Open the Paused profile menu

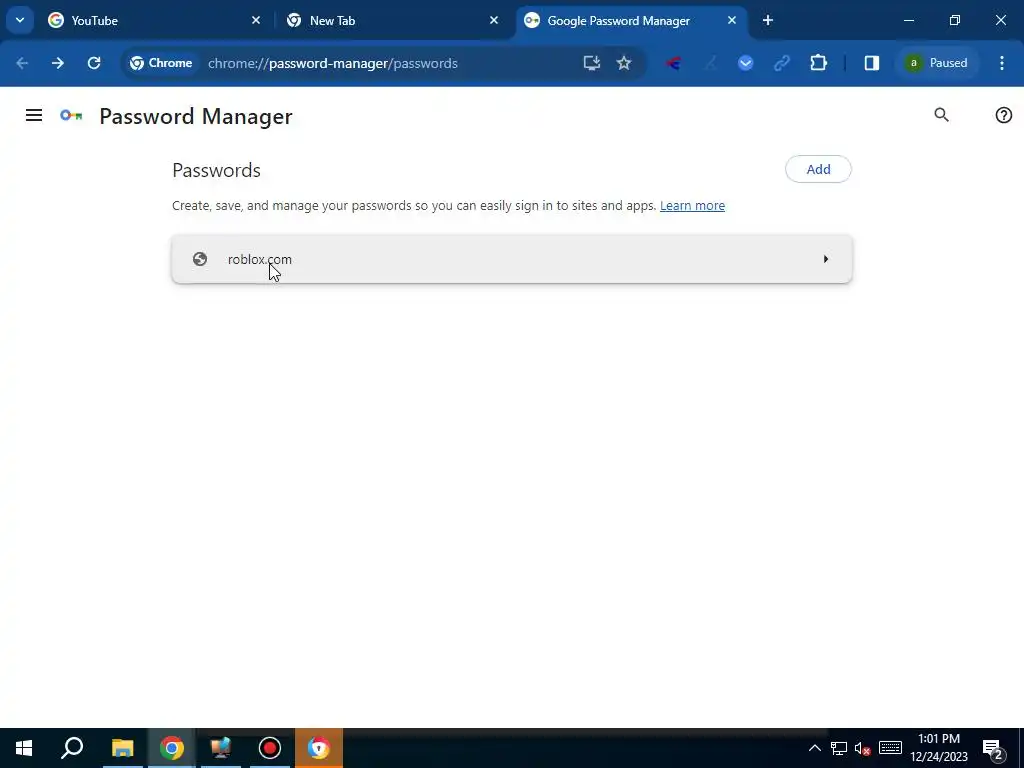point(936,63)
